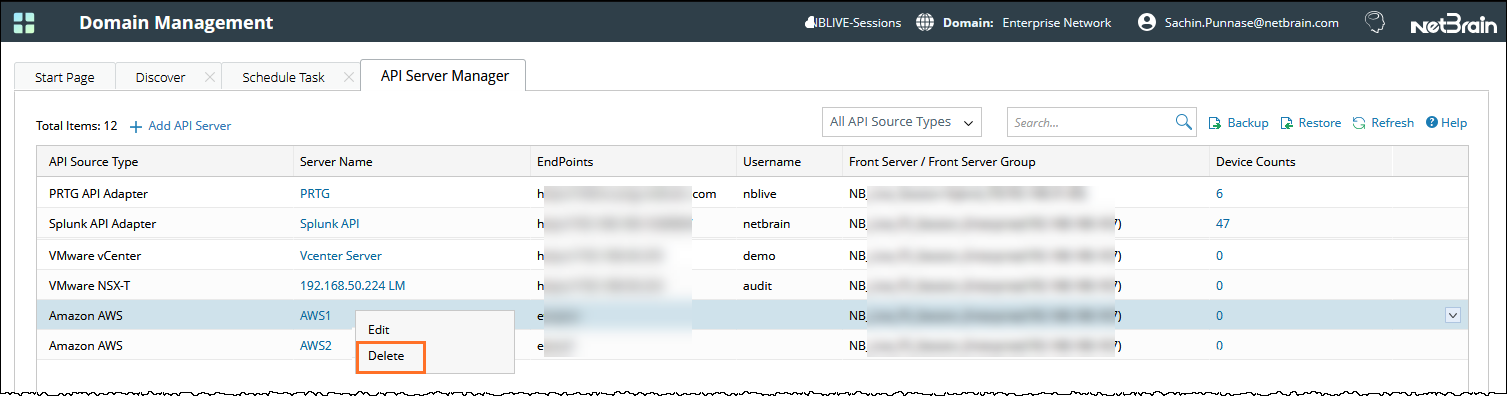
Task: Close the Schedule Task tab
Action: pyautogui.click(x=348, y=77)
